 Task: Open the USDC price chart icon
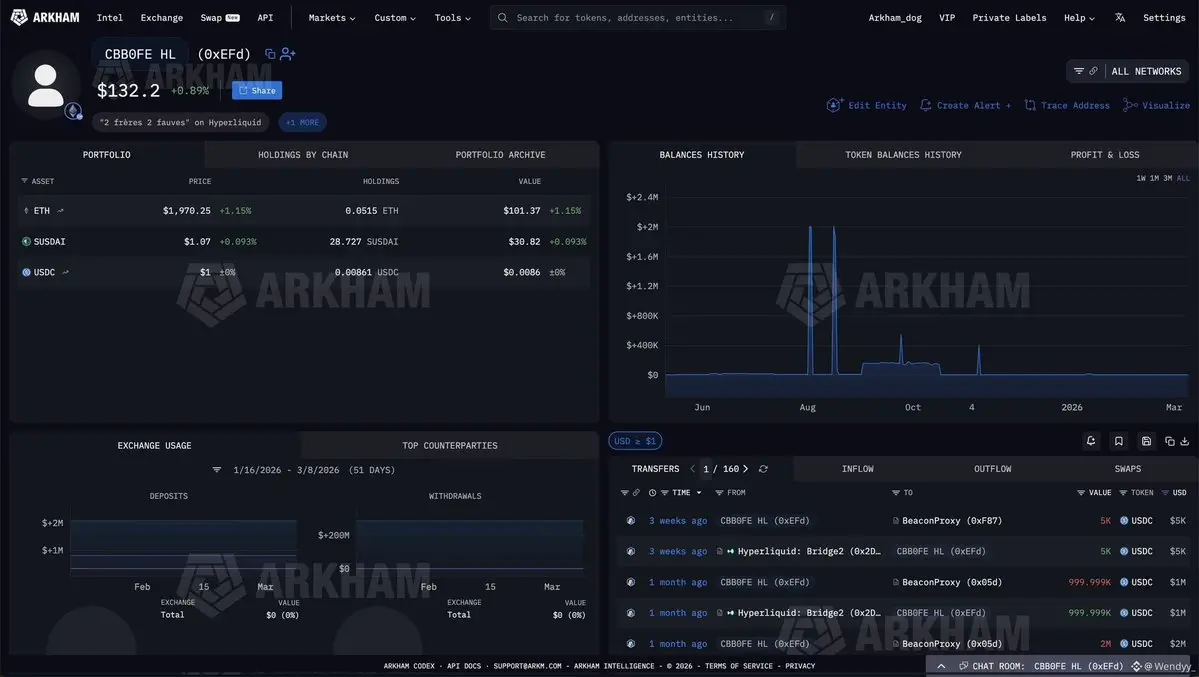(x=65, y=272)
